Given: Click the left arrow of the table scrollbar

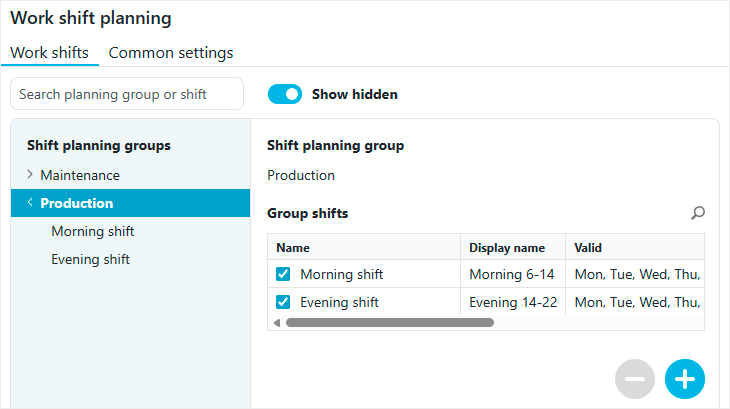Looking at the screenshot, I should pyautogui.click(x=276, y=323).
